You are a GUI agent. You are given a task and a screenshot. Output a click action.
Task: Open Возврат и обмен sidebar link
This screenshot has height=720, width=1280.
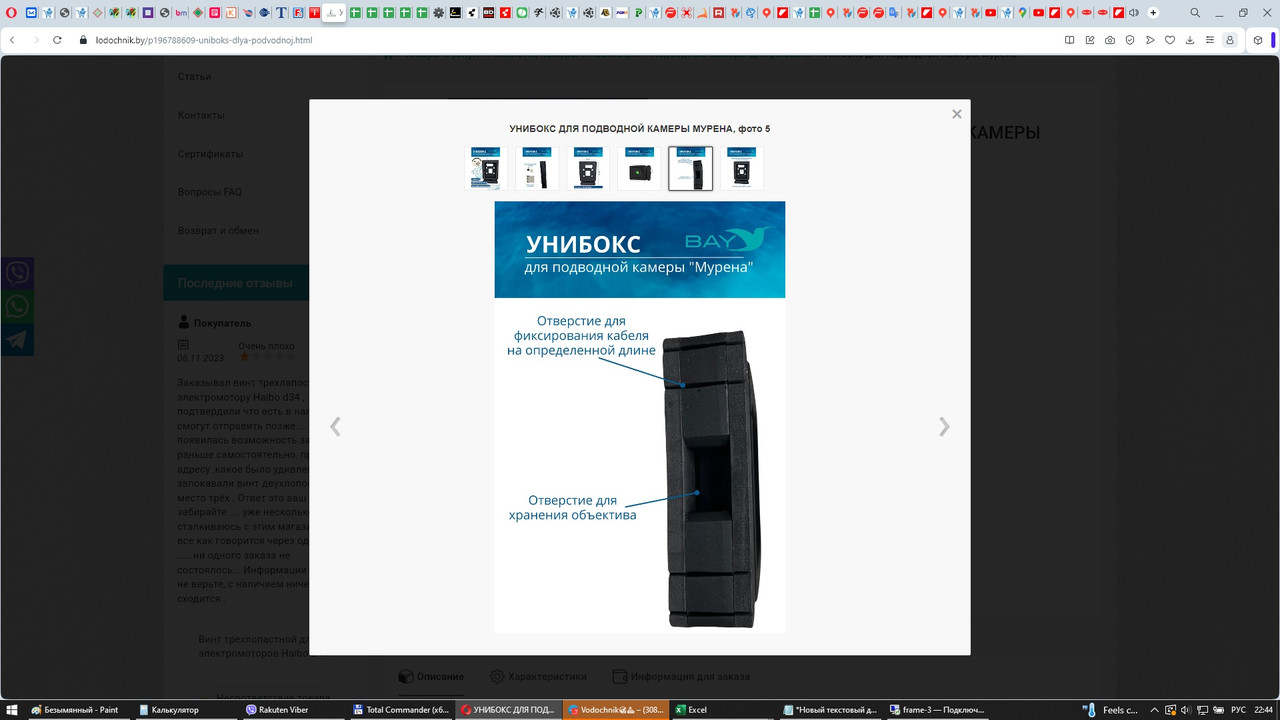tap(218, 230)
